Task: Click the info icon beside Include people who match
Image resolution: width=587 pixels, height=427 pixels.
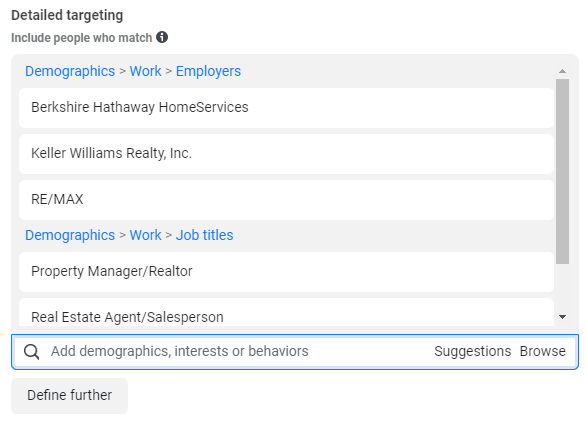Action: coord(162,37)
